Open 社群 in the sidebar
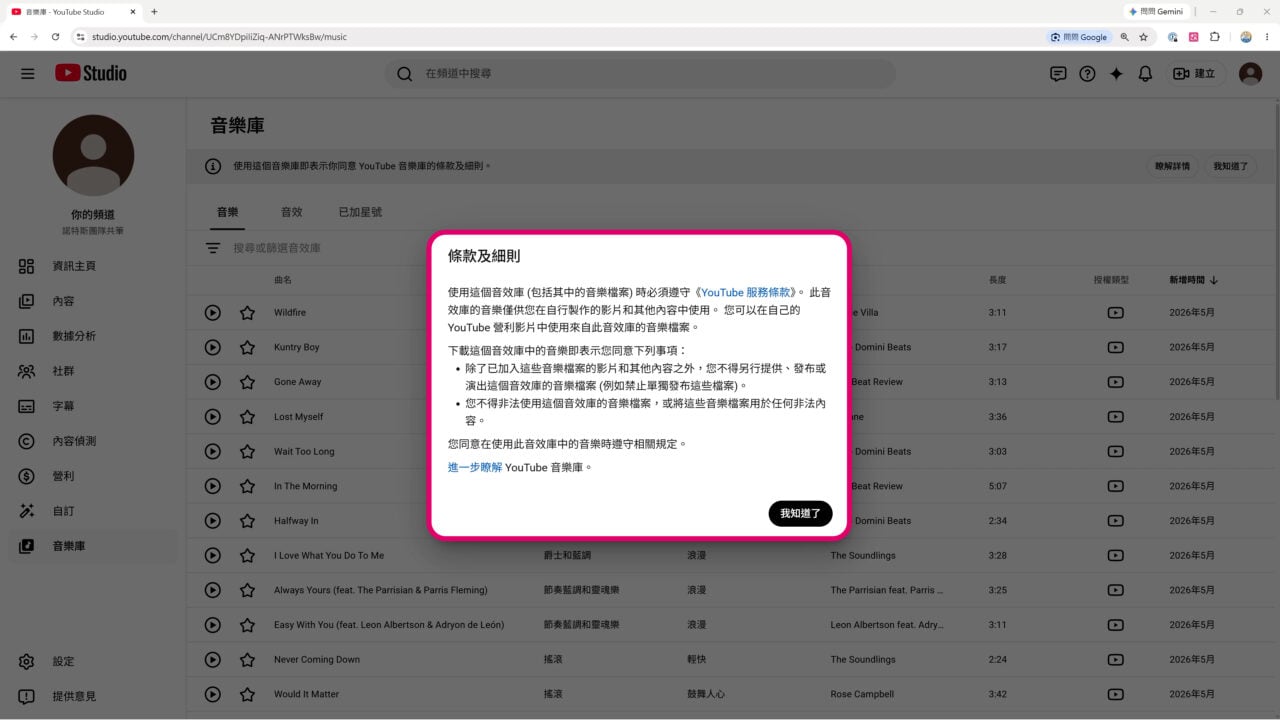The width and height of the screenshot is (1280, 720). click(92, 371)
